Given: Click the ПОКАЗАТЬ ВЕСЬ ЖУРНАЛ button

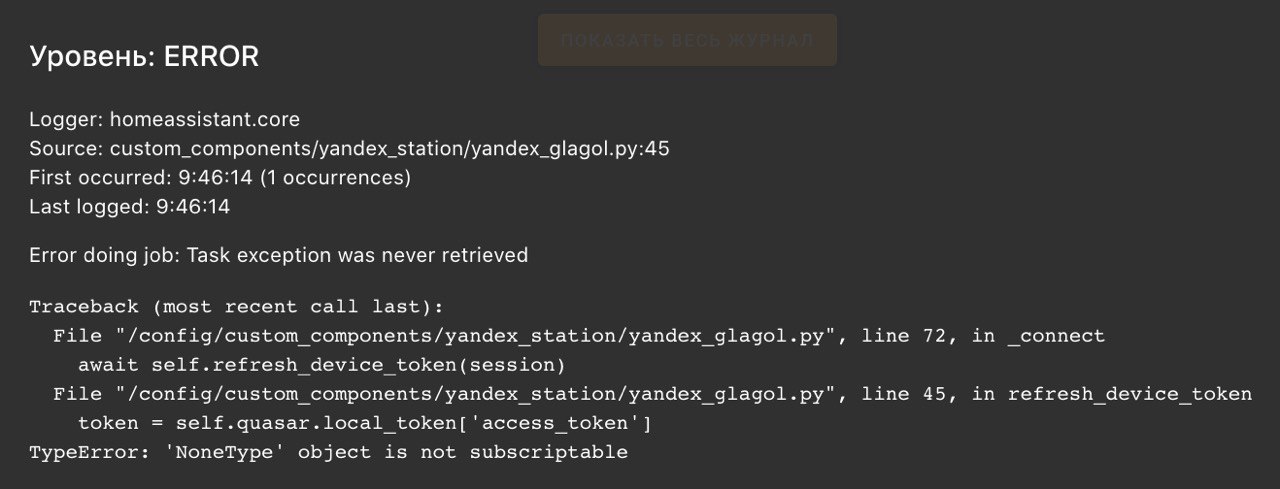Looking at the screenshot, I should (687, 40).
